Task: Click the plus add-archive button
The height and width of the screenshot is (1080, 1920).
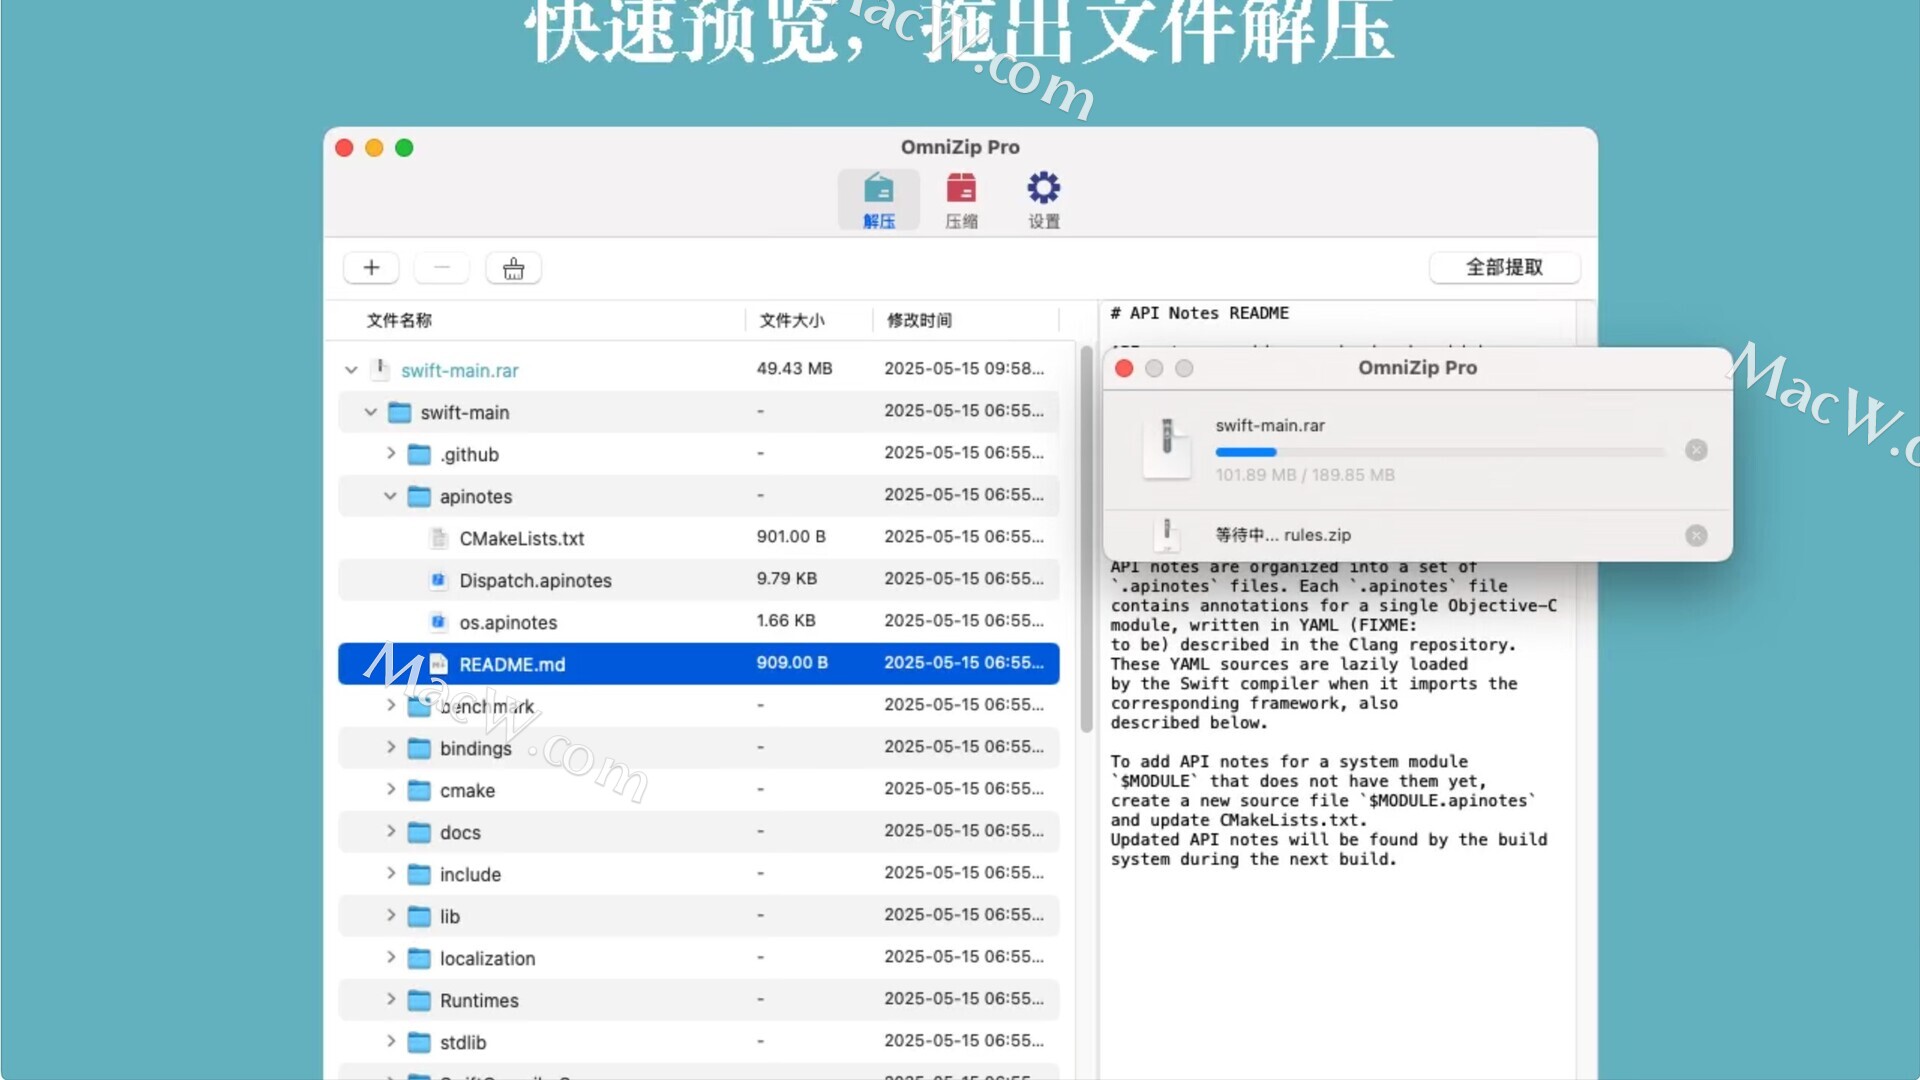Action: coord(371,267)
